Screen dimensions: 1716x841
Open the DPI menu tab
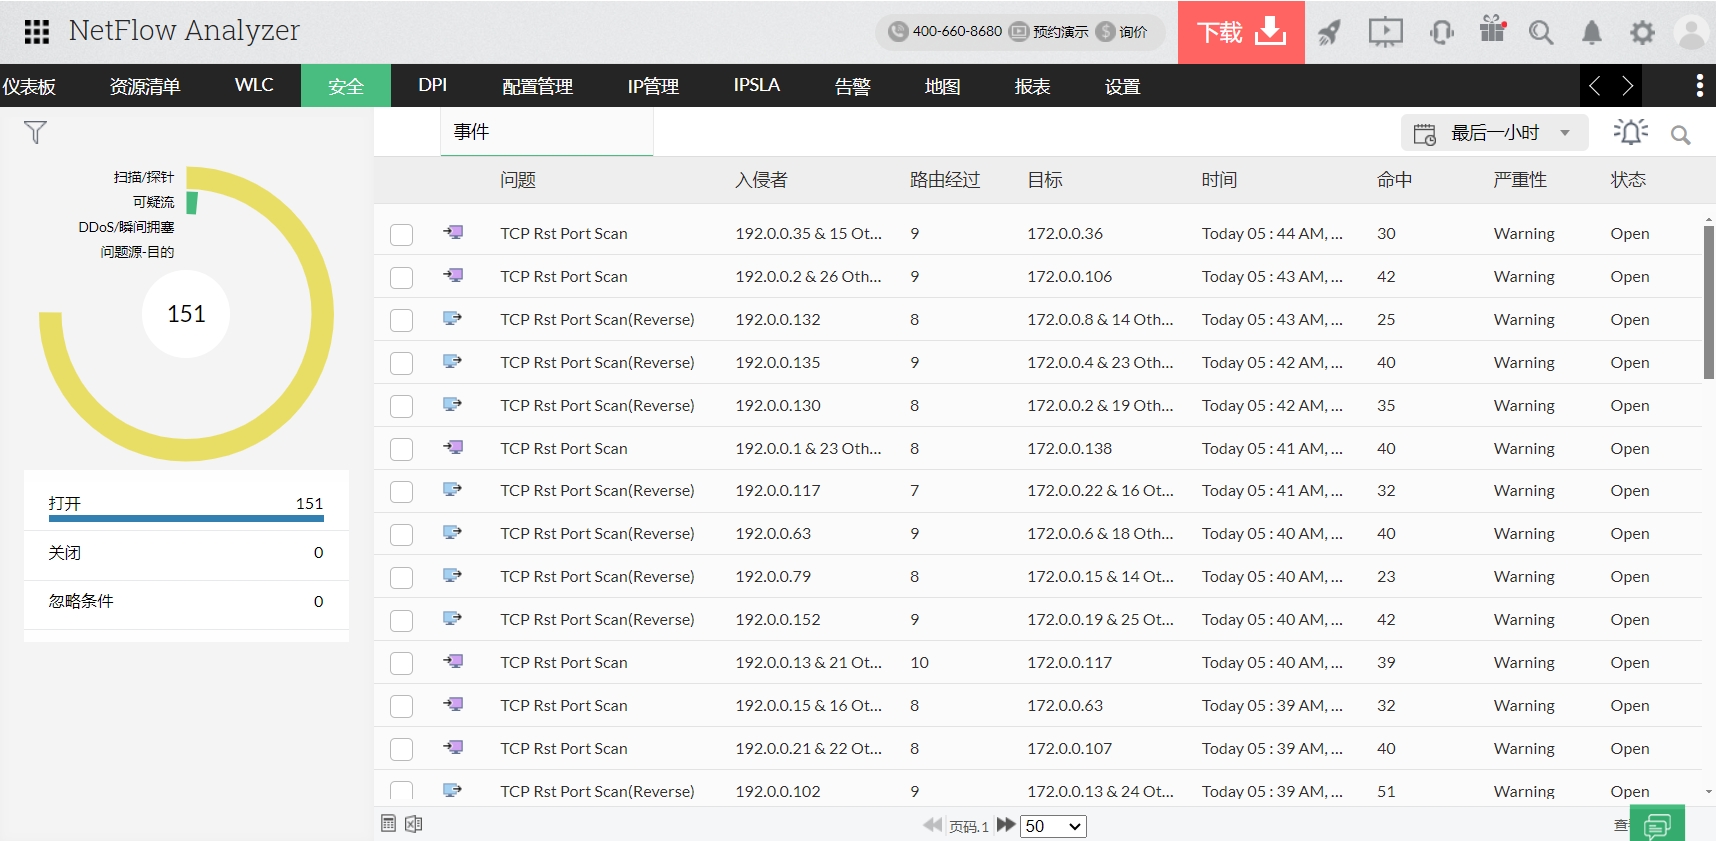[x=432, y=86]
